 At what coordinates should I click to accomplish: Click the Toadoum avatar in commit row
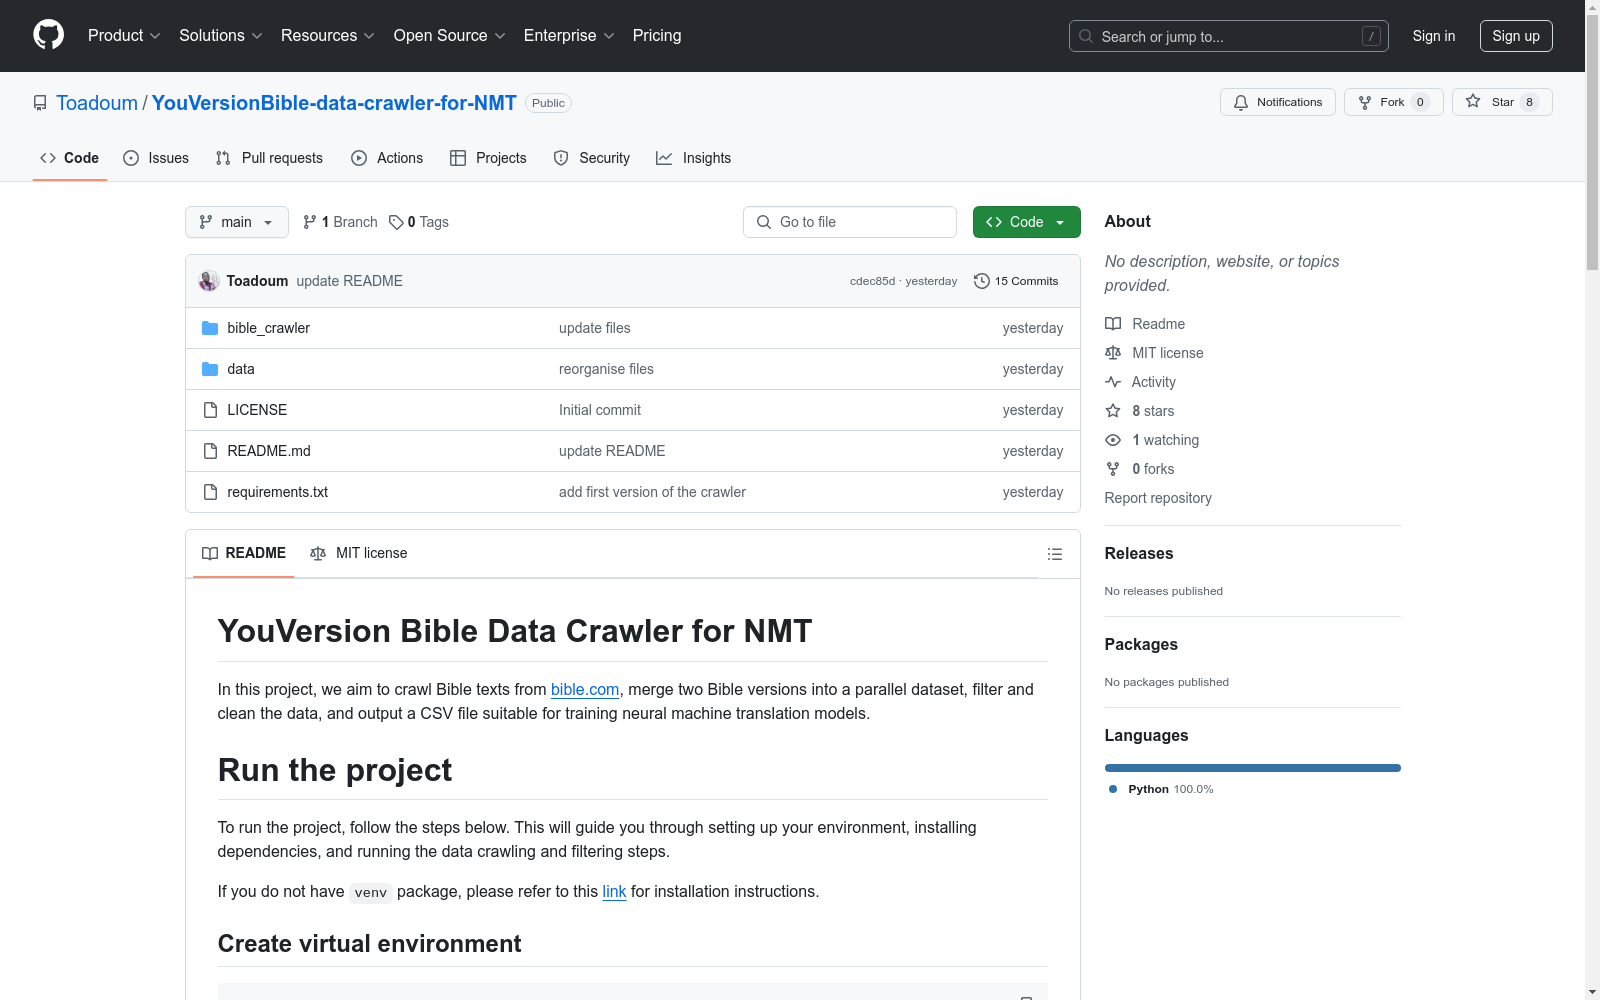pos(209,281)
